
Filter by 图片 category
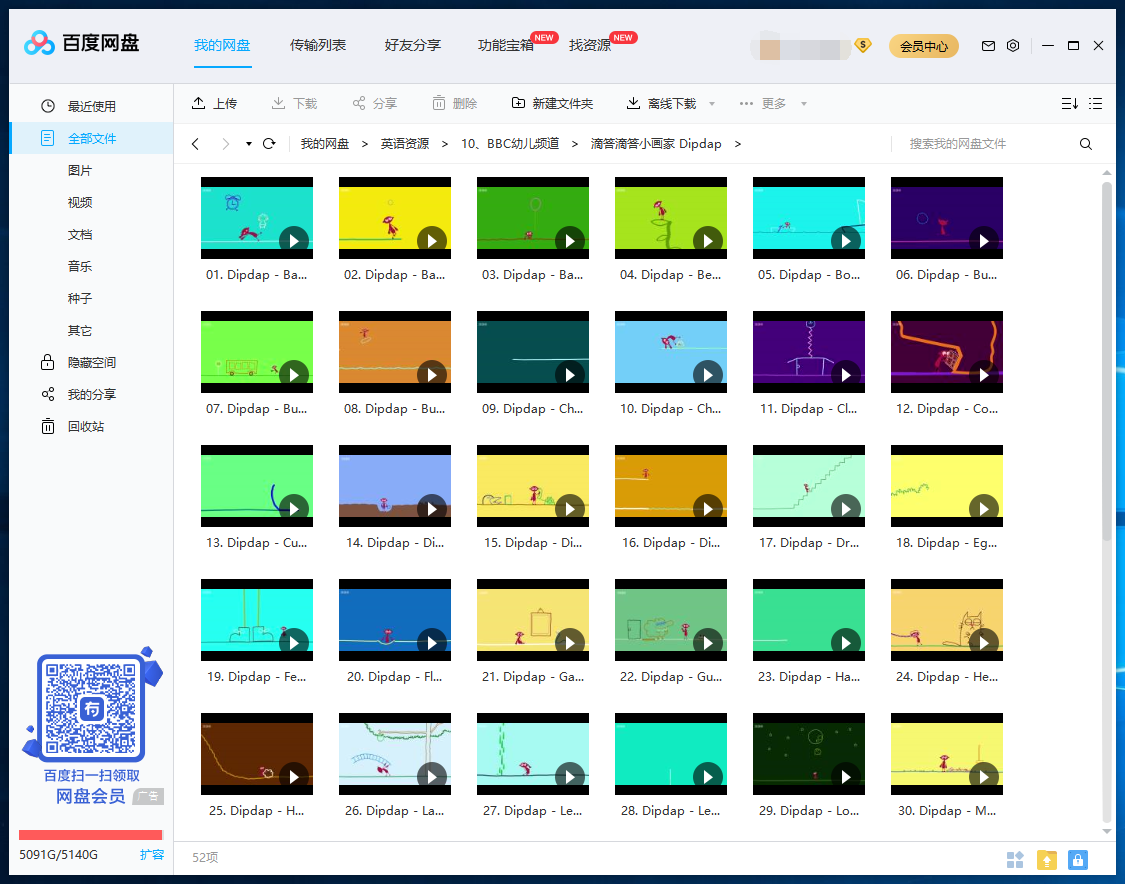coord(80,170)
